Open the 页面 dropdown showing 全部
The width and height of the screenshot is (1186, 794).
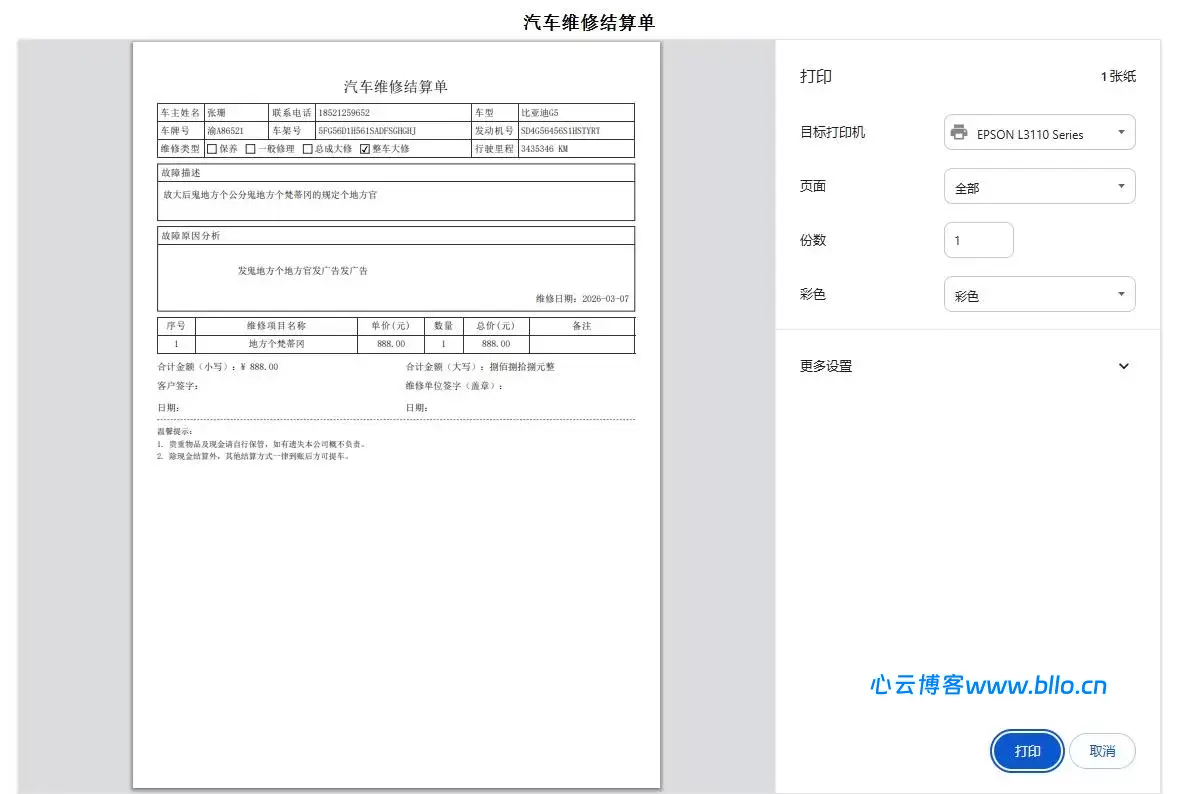pos(1039,186)
